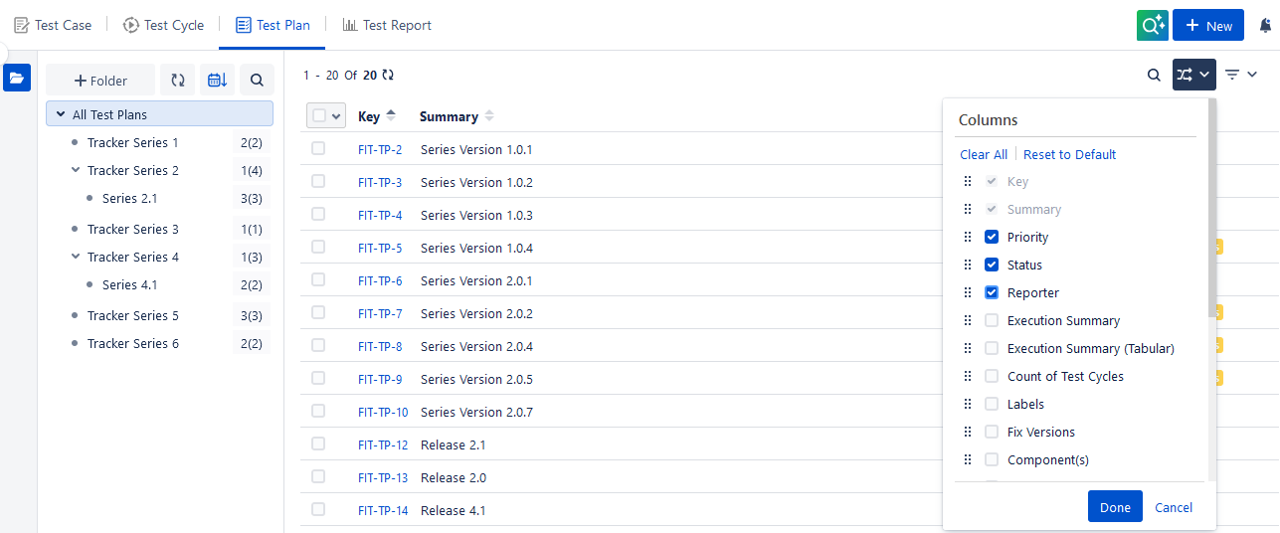Click the Reset to Default link
The image size is (1280, 533).
[1069, 154]
